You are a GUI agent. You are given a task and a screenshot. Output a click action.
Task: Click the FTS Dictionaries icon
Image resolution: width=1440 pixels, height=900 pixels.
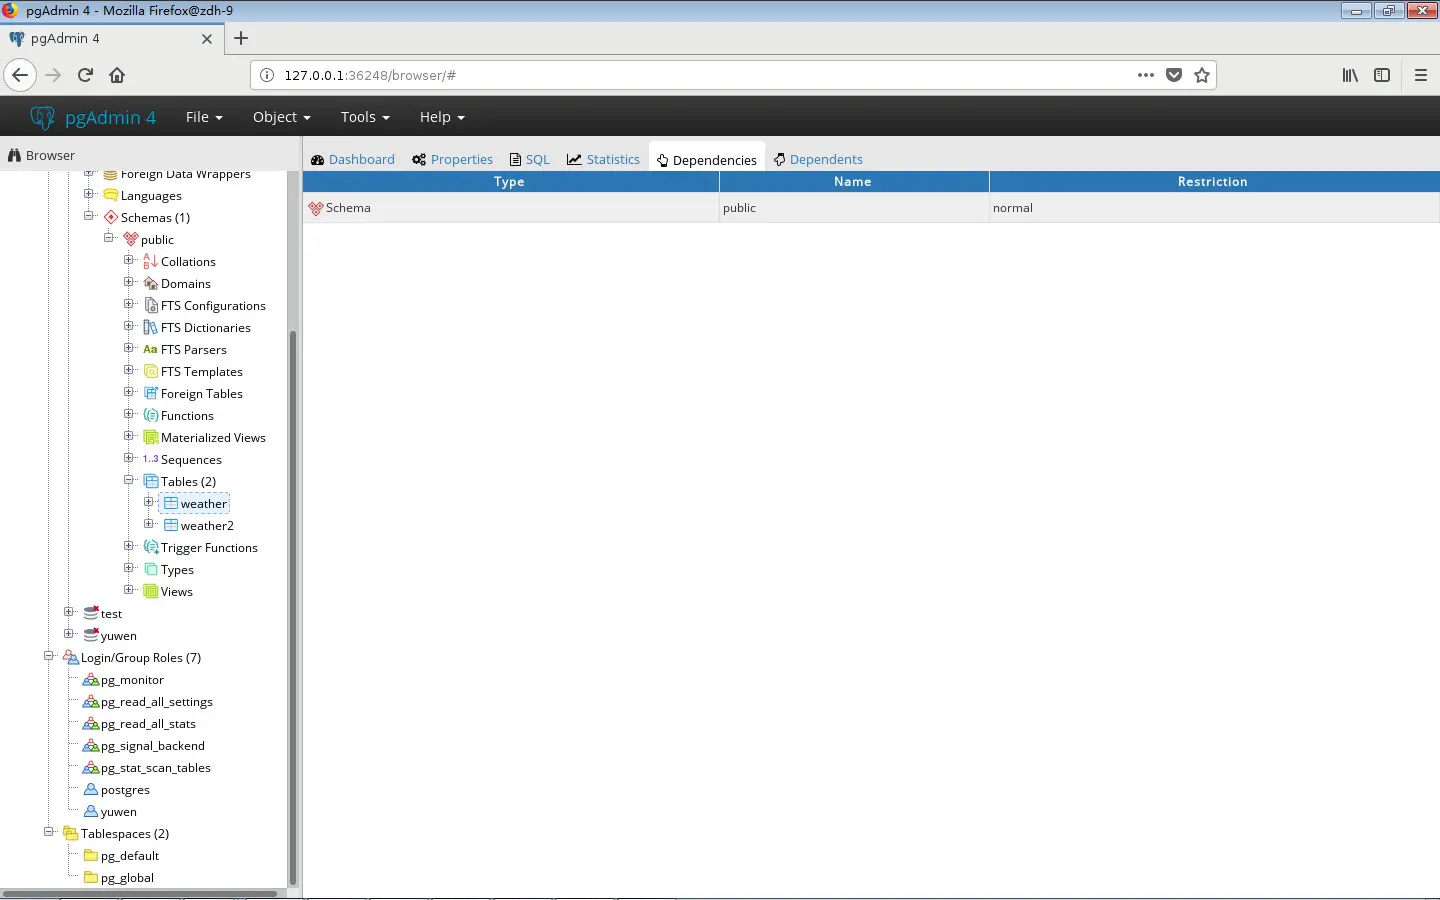(x=151, y=327)
